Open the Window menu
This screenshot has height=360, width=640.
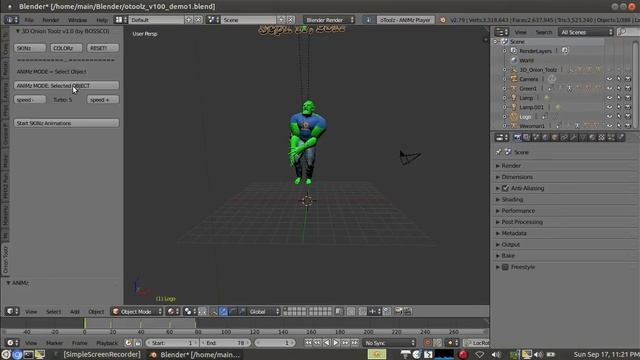pos(77,20)
